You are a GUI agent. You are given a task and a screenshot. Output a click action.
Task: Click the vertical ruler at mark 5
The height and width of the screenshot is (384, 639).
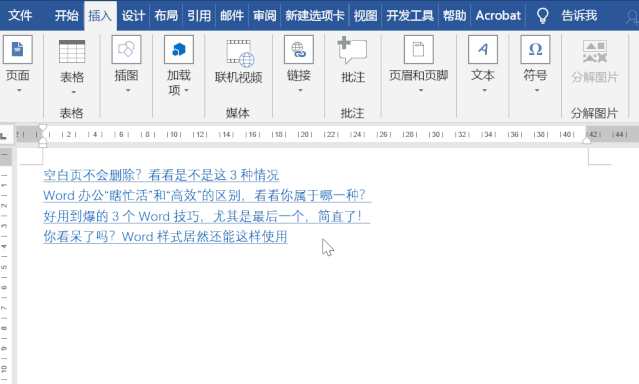pyautogui.click(x=4, y=267)
